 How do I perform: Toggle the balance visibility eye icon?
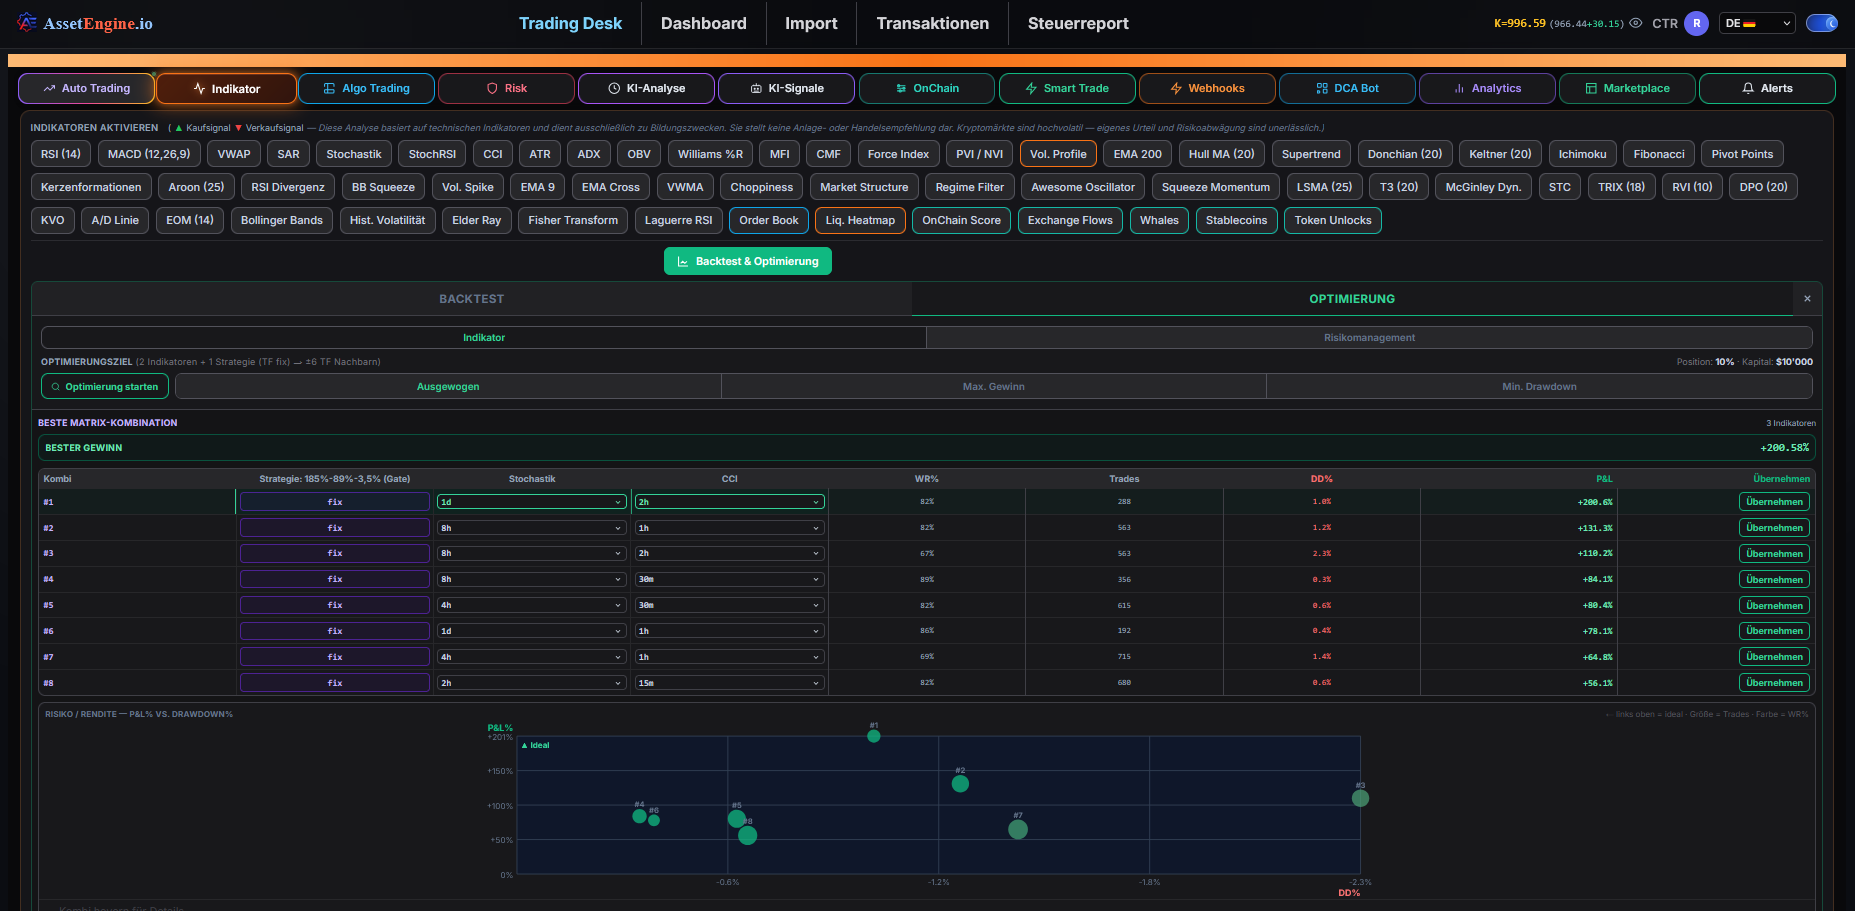[x=1636, y=23]
